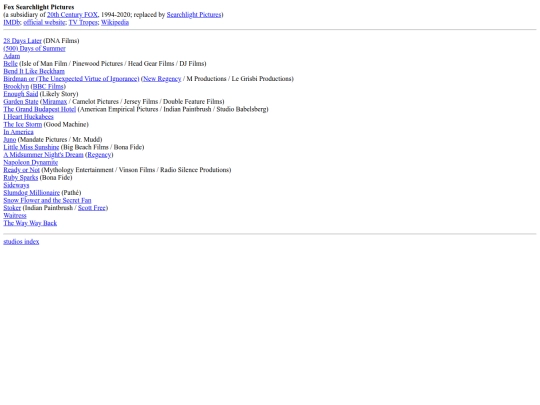Open the Ruby Sparks link

tap(21, 177)
